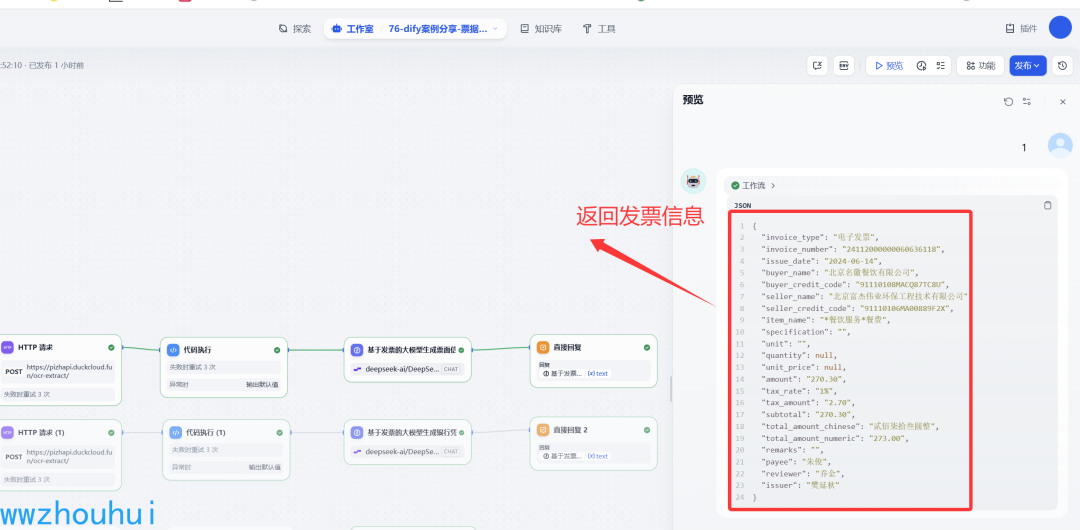Viewport: 1080px width, 530px height.
Task: Click the chatbot robot avatar in preview
Action: tap(693, 181)
